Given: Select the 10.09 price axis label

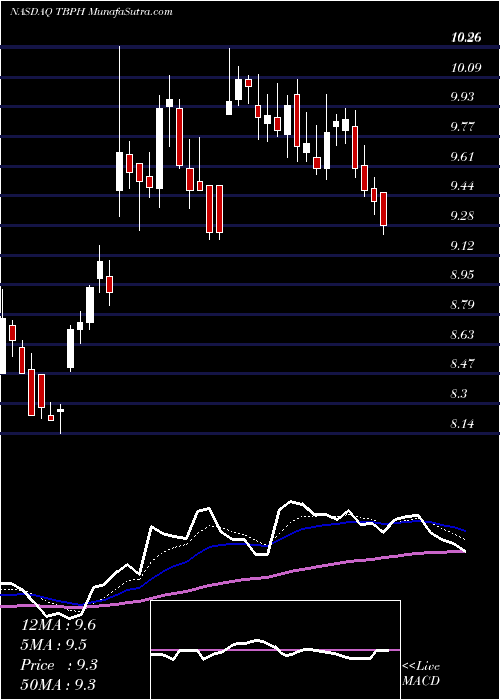Looking at the screenshot, I should click(466, 67).
